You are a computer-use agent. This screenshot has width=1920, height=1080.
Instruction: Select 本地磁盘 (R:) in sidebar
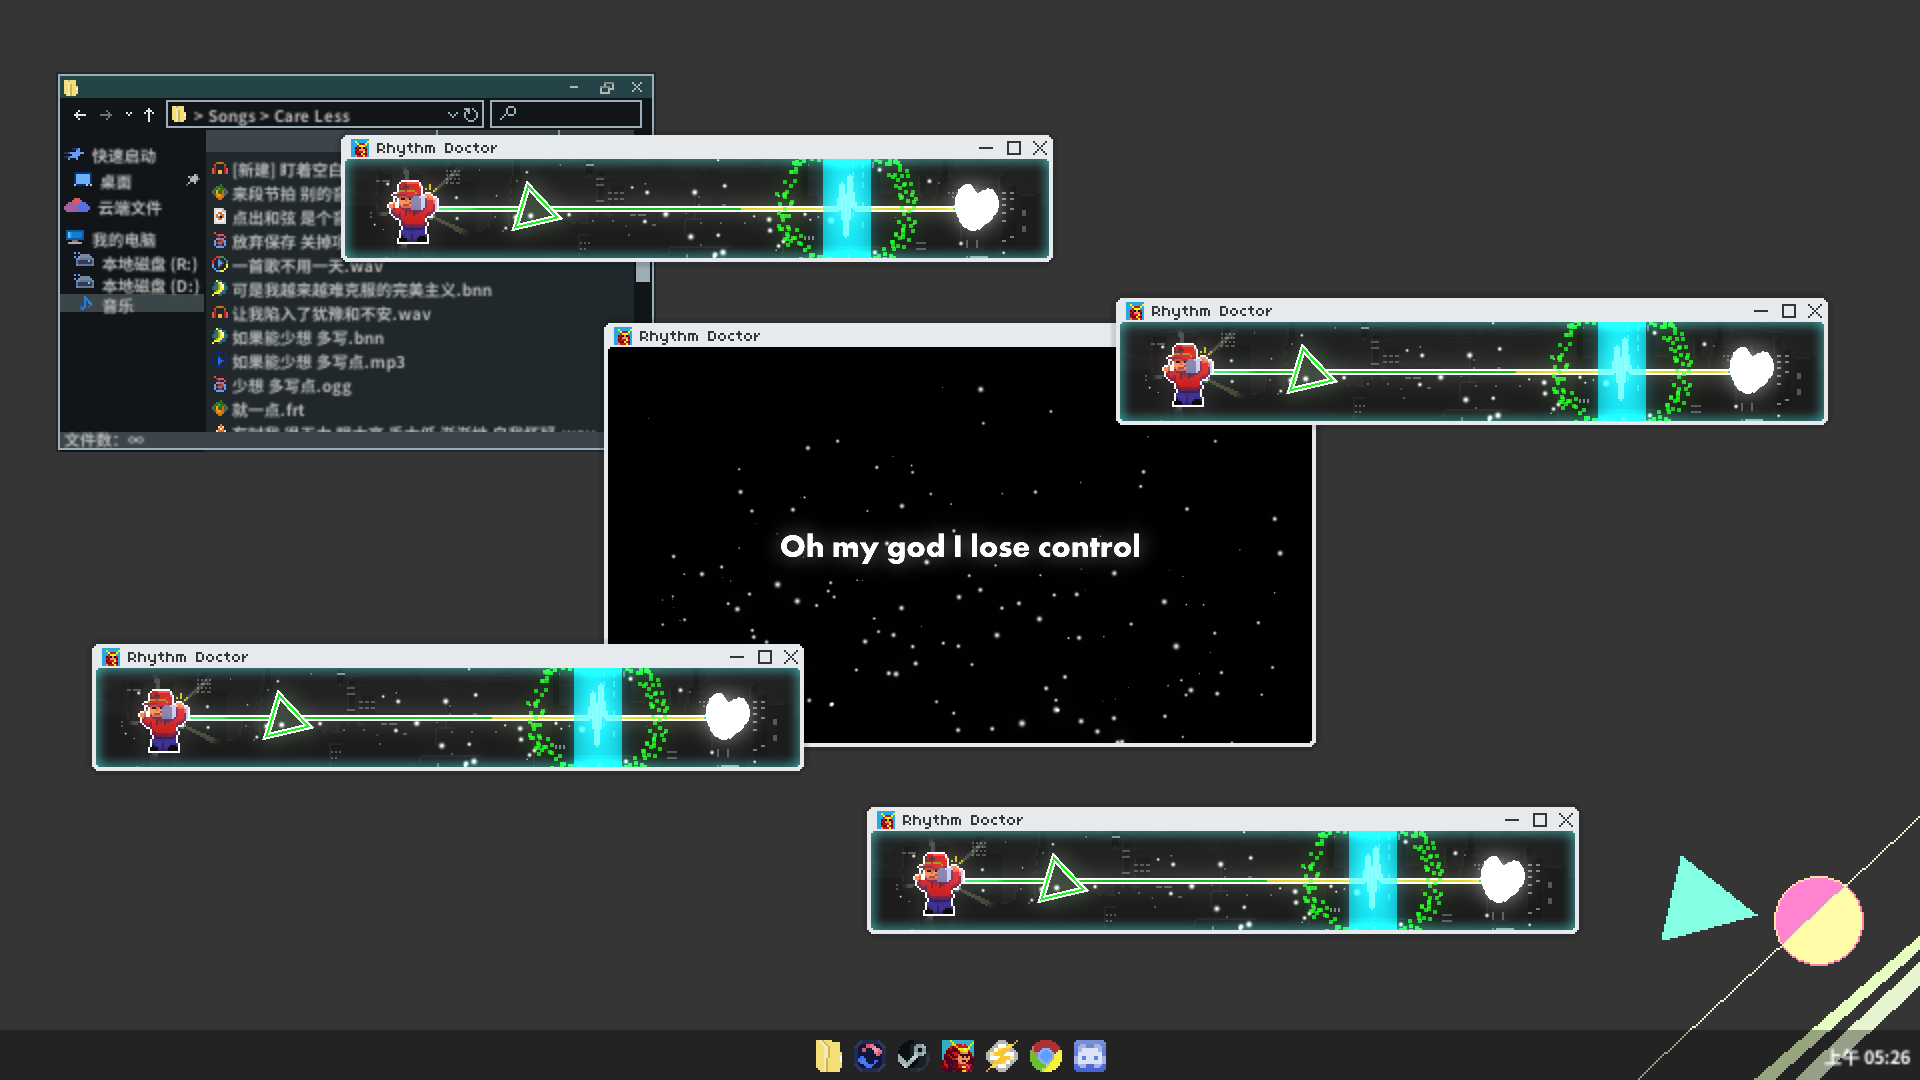(x=148, y=264)
